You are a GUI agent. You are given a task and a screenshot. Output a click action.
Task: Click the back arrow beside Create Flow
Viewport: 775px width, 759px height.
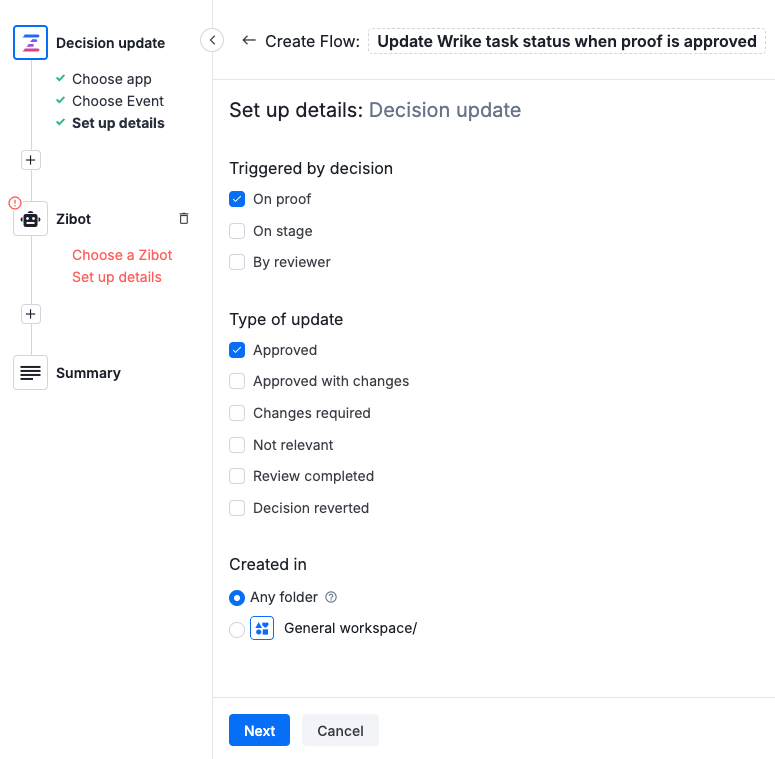click(x=249, y=41)
